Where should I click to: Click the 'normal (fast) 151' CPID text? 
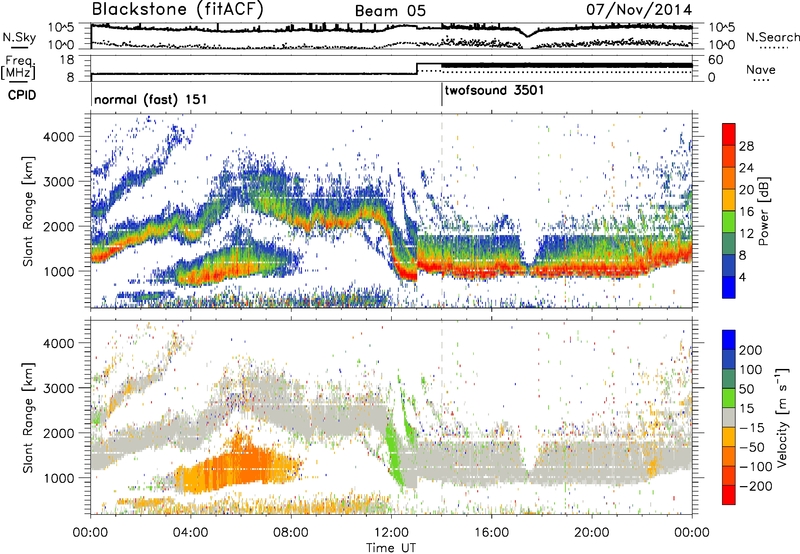click(151, 99)
